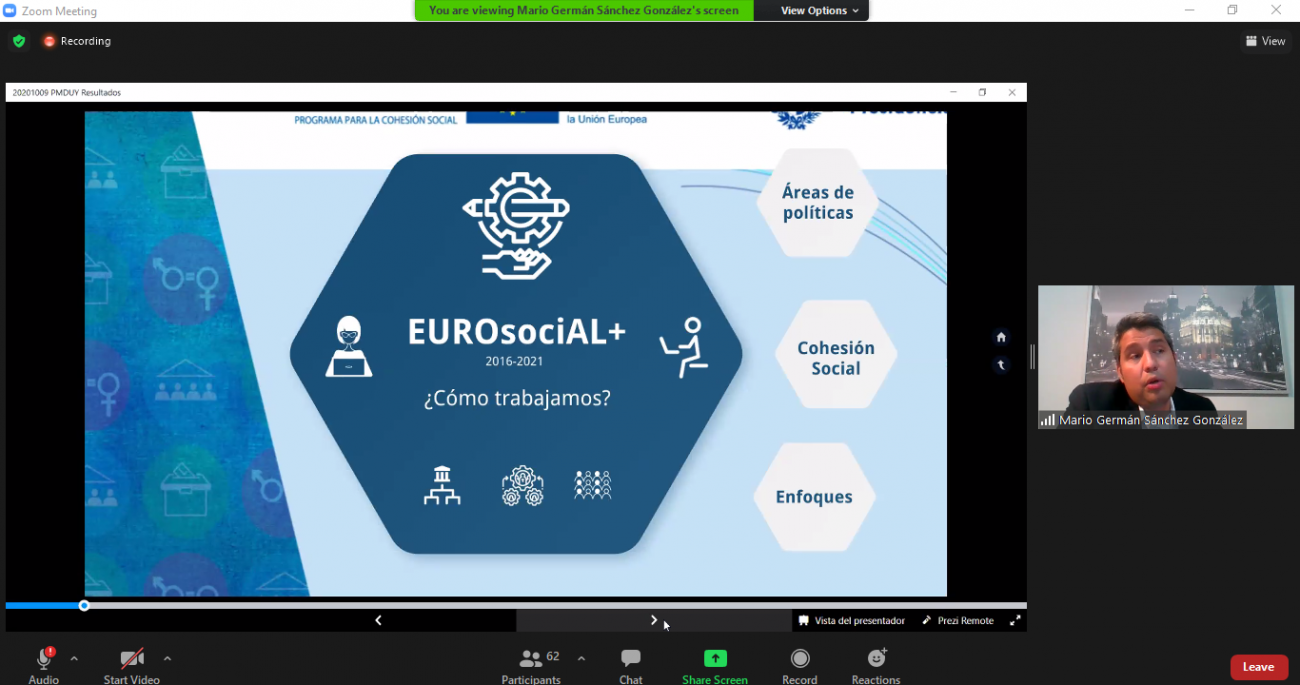Open Prezi Remote option

[958, 621]
